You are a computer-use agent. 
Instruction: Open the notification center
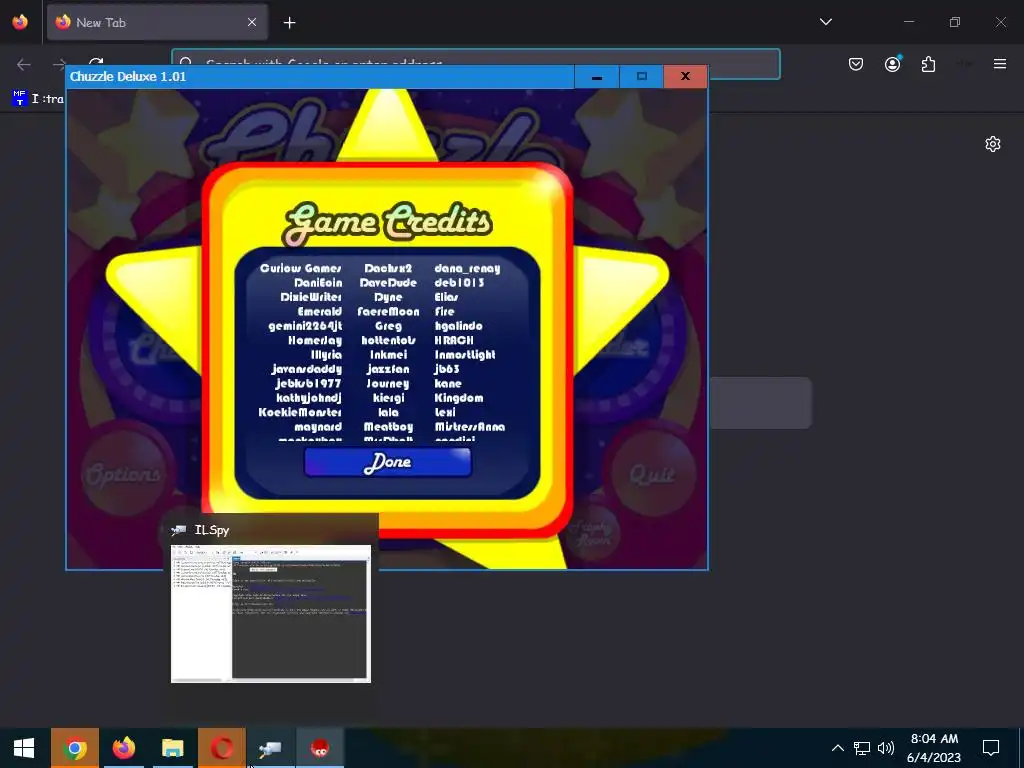pos(991,748)
